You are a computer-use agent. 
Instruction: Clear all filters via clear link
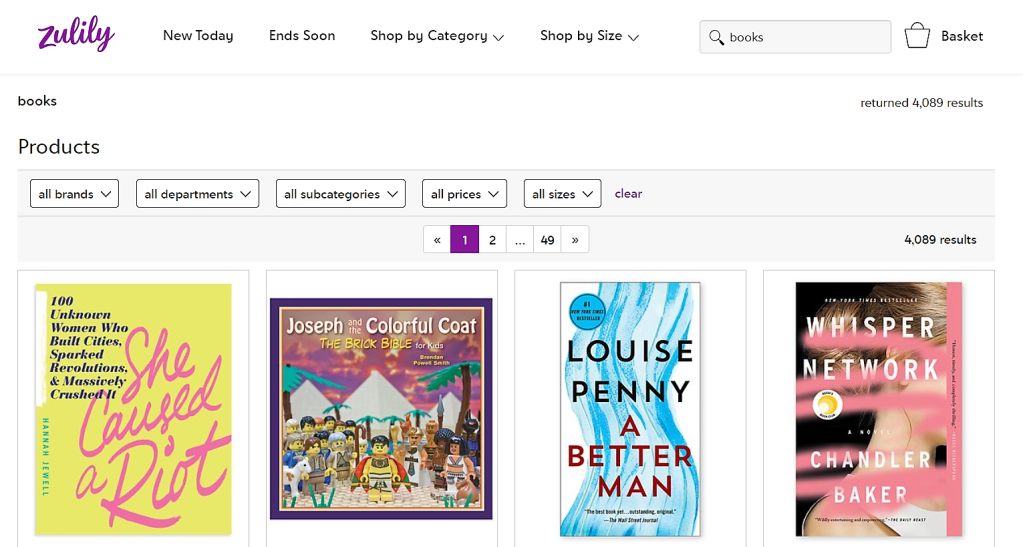628,194
